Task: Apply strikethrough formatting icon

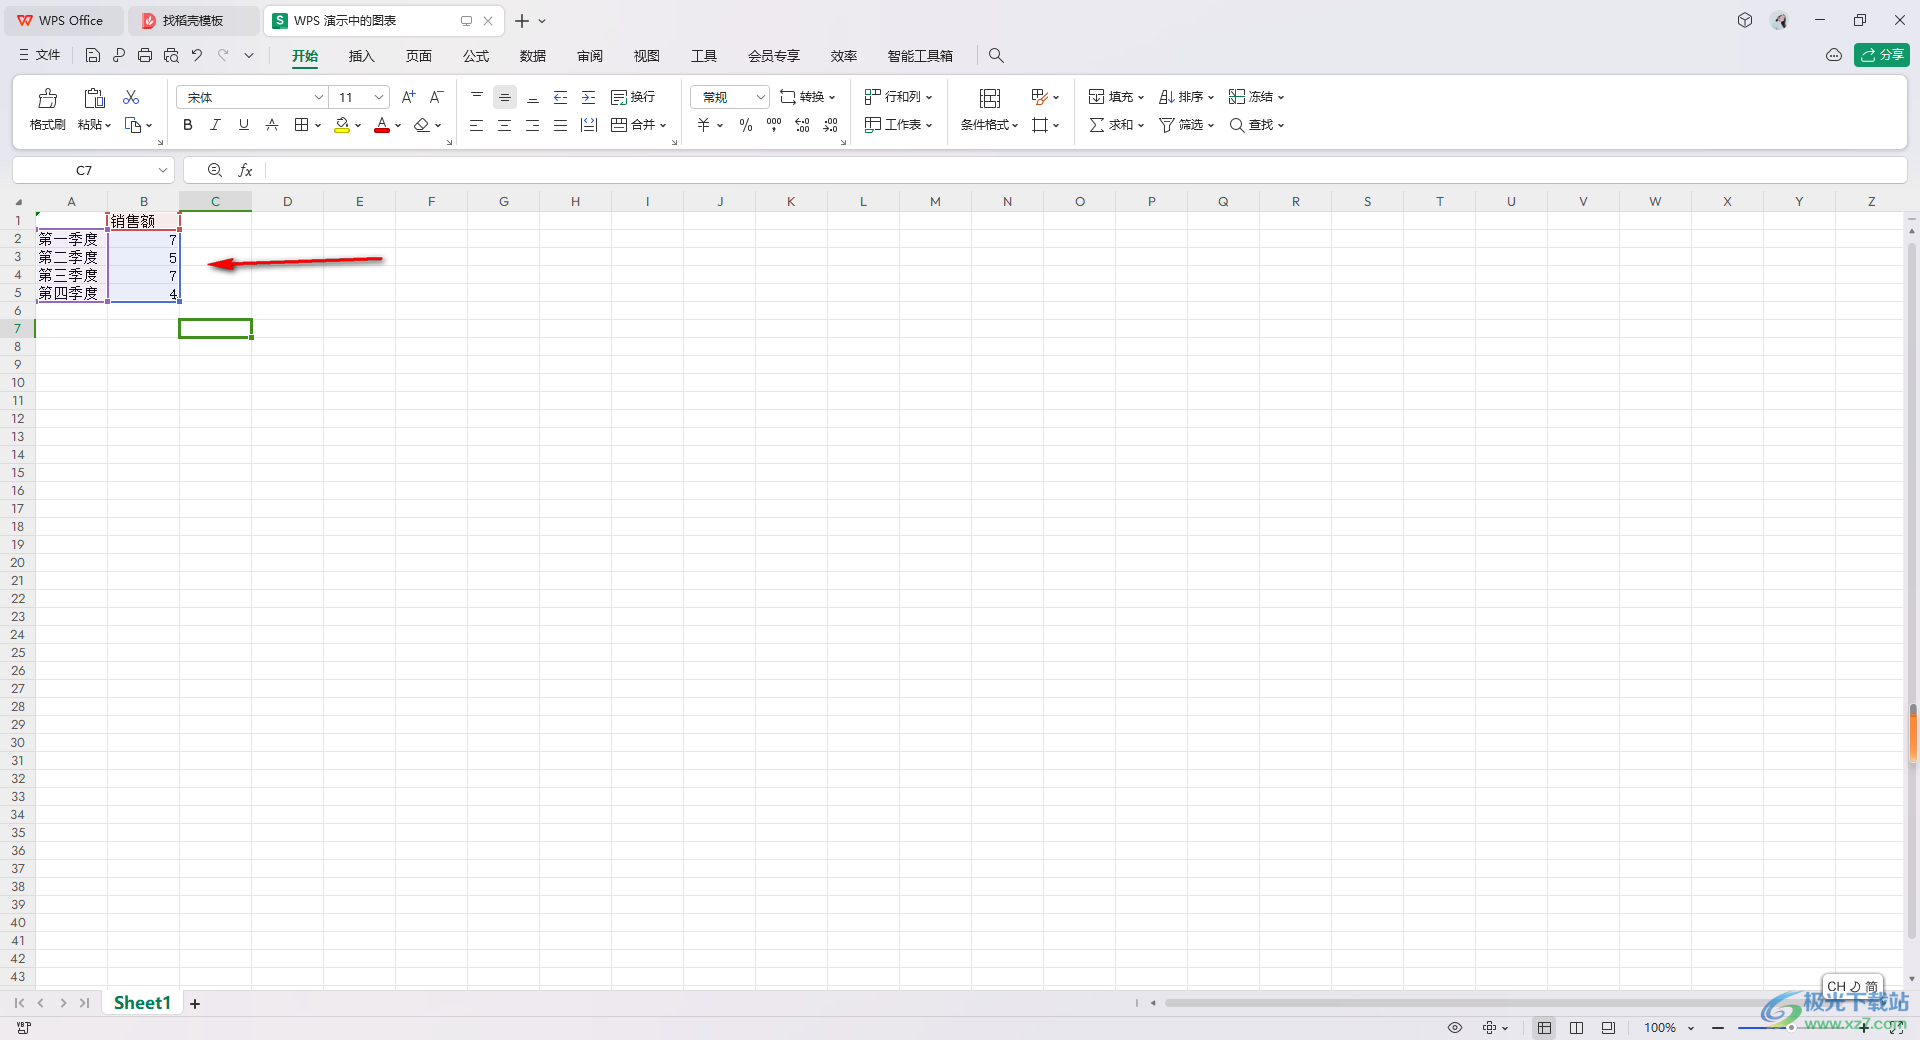Action: tap(271, 125)
